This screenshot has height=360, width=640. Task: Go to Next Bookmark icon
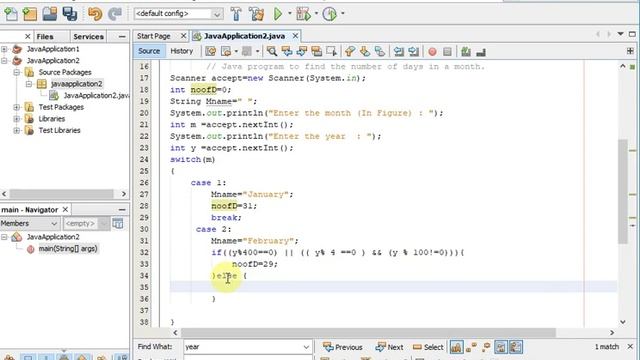pyautogui.click(x=365, y=51)
